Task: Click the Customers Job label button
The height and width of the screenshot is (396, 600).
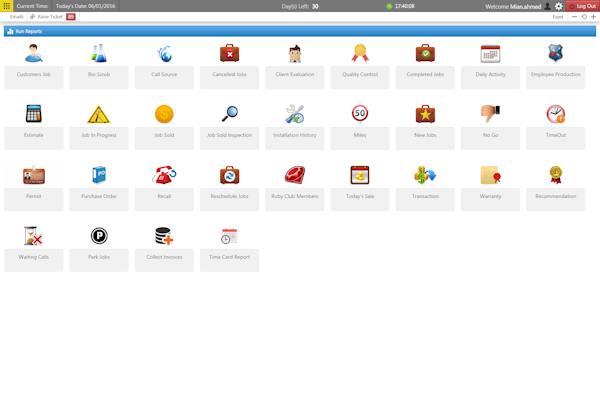Action: [34, 78]
